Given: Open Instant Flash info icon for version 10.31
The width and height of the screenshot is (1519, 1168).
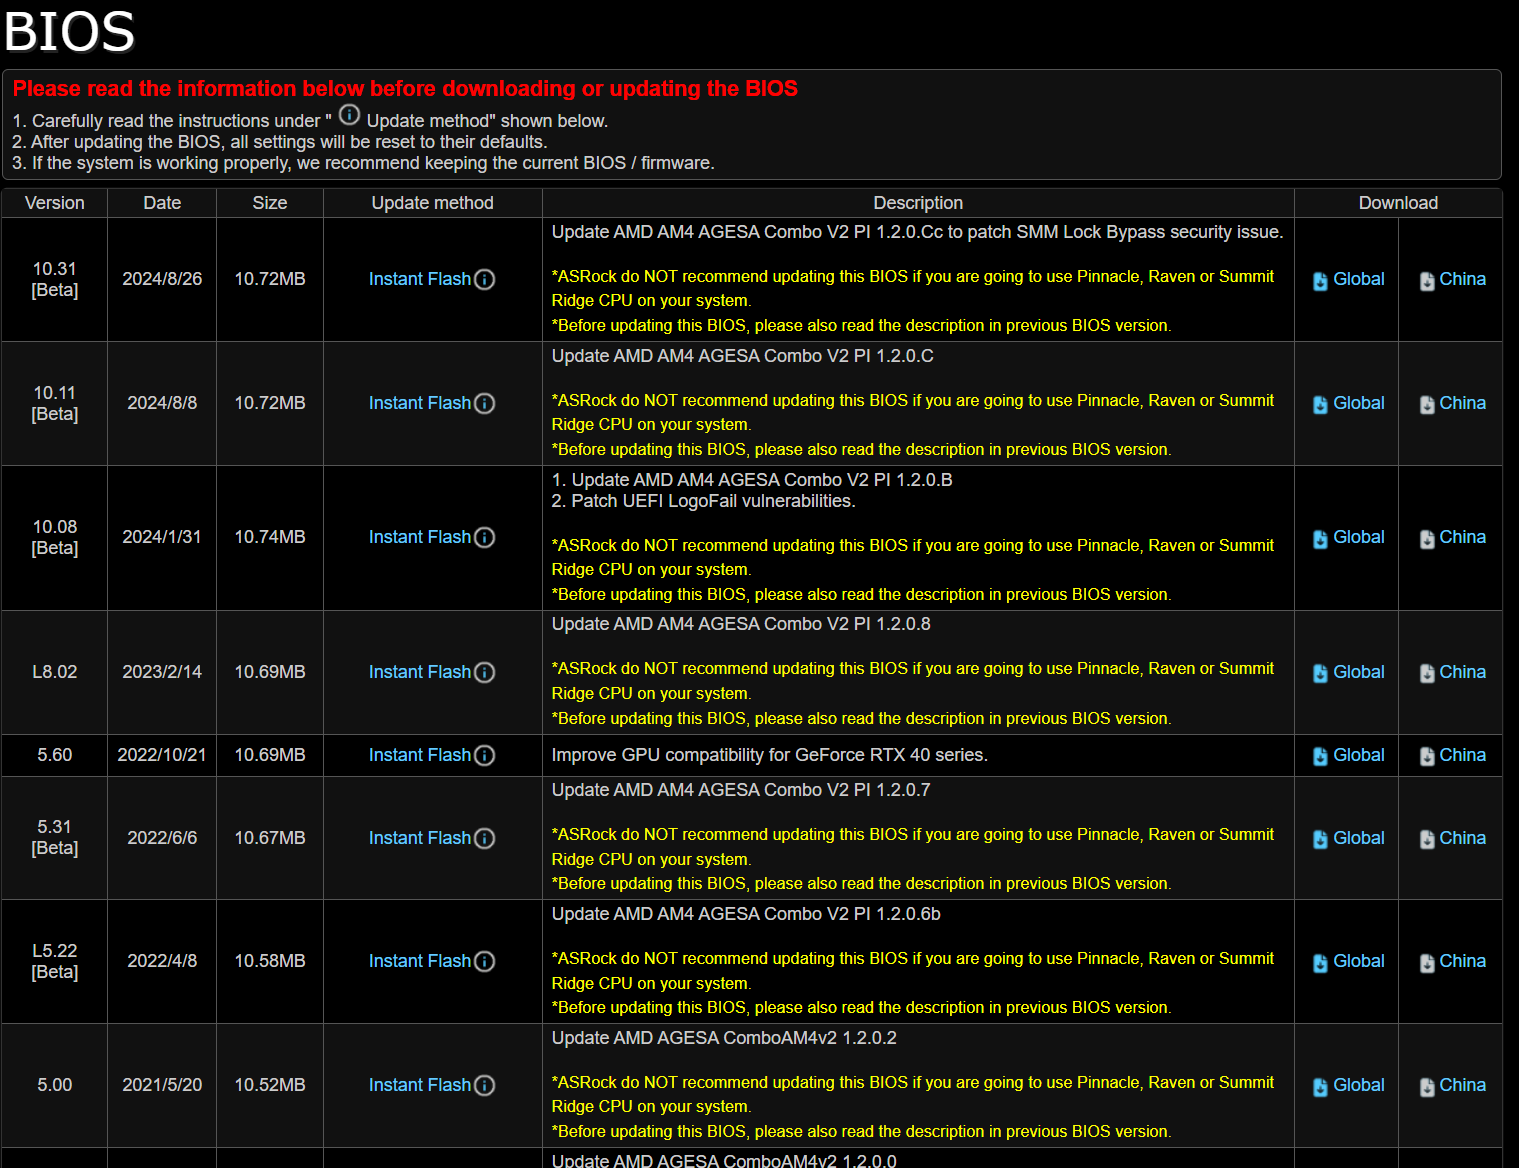Looking at the screenshot, I should pos(485,280).
